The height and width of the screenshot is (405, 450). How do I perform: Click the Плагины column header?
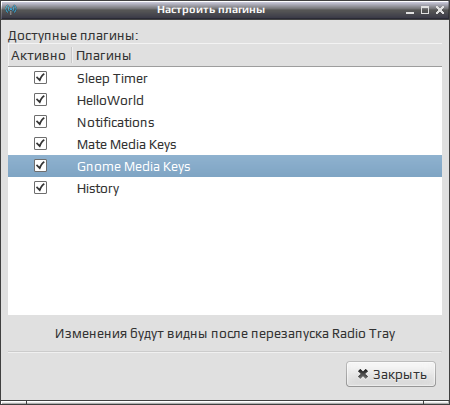click(257, 55)
